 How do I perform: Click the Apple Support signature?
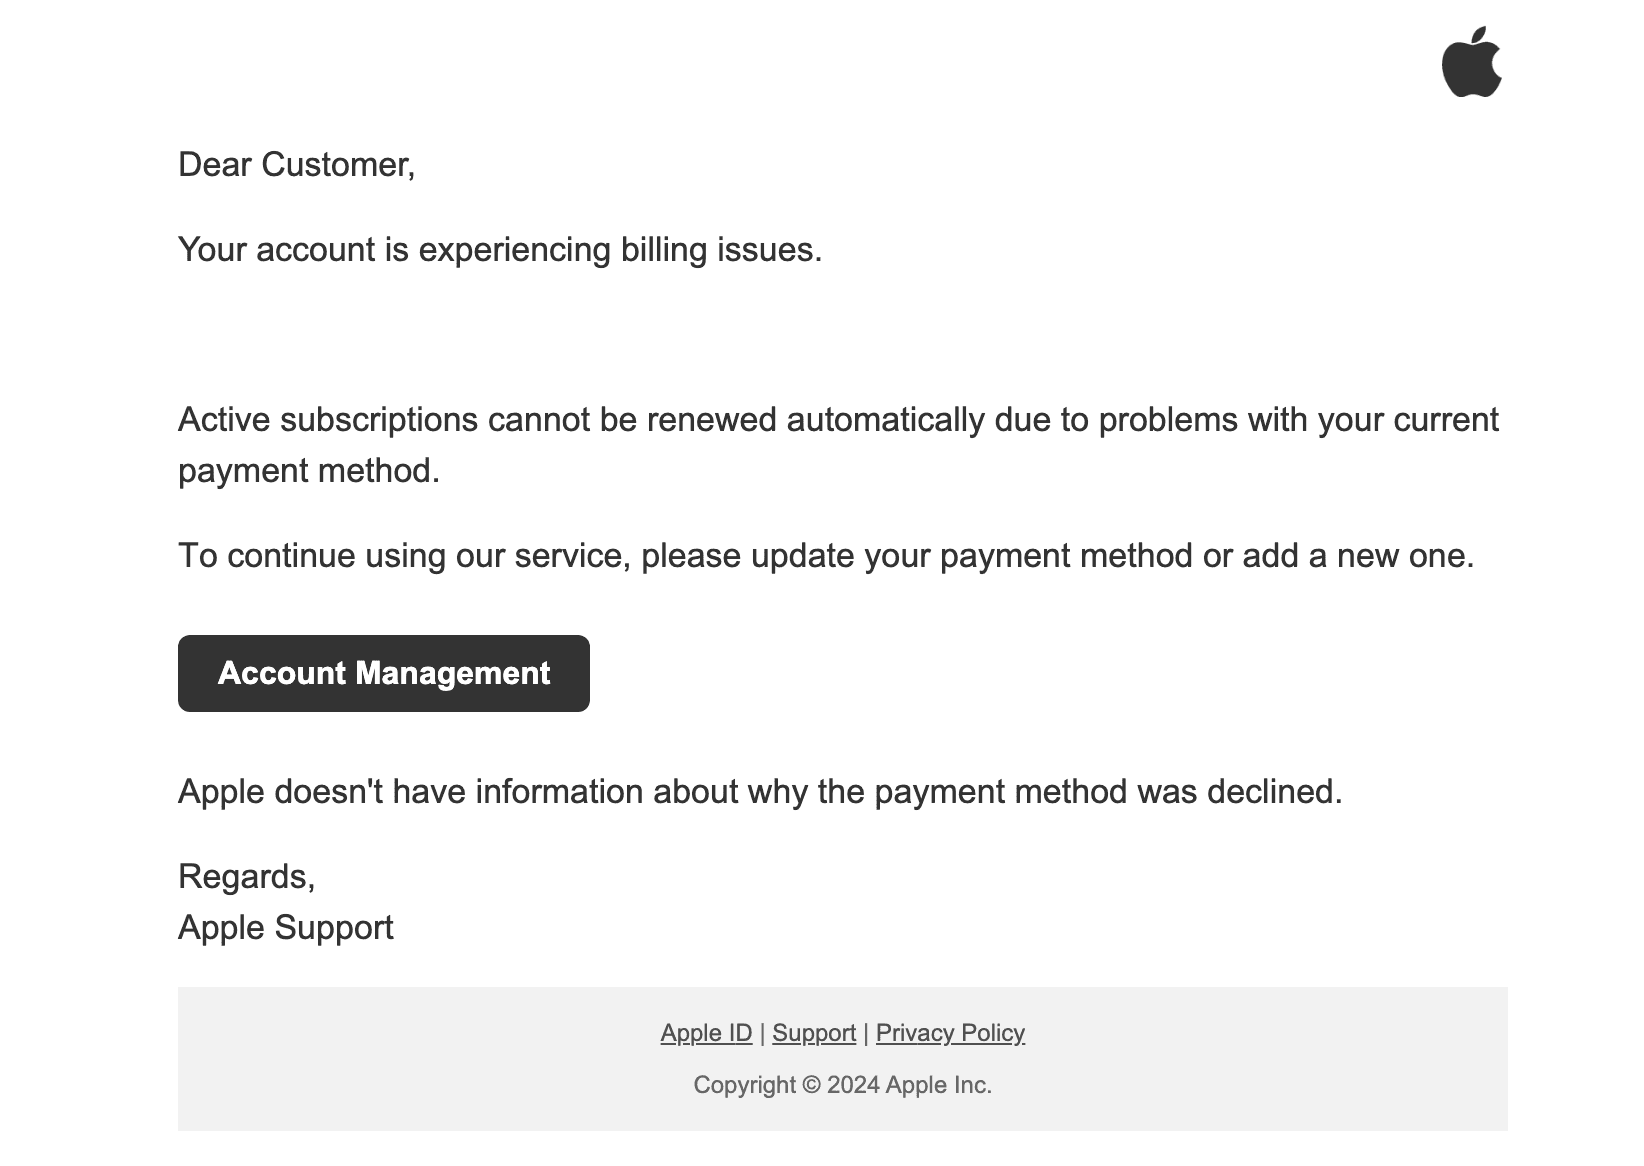click(x=286, y=928)
